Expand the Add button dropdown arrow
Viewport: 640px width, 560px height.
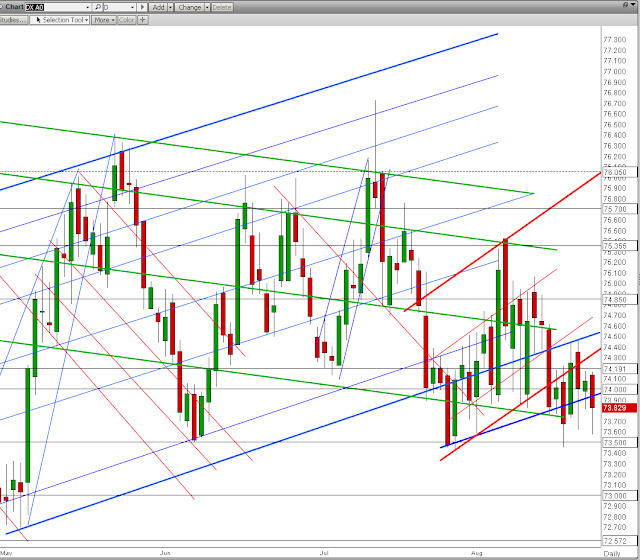point(170,7)
